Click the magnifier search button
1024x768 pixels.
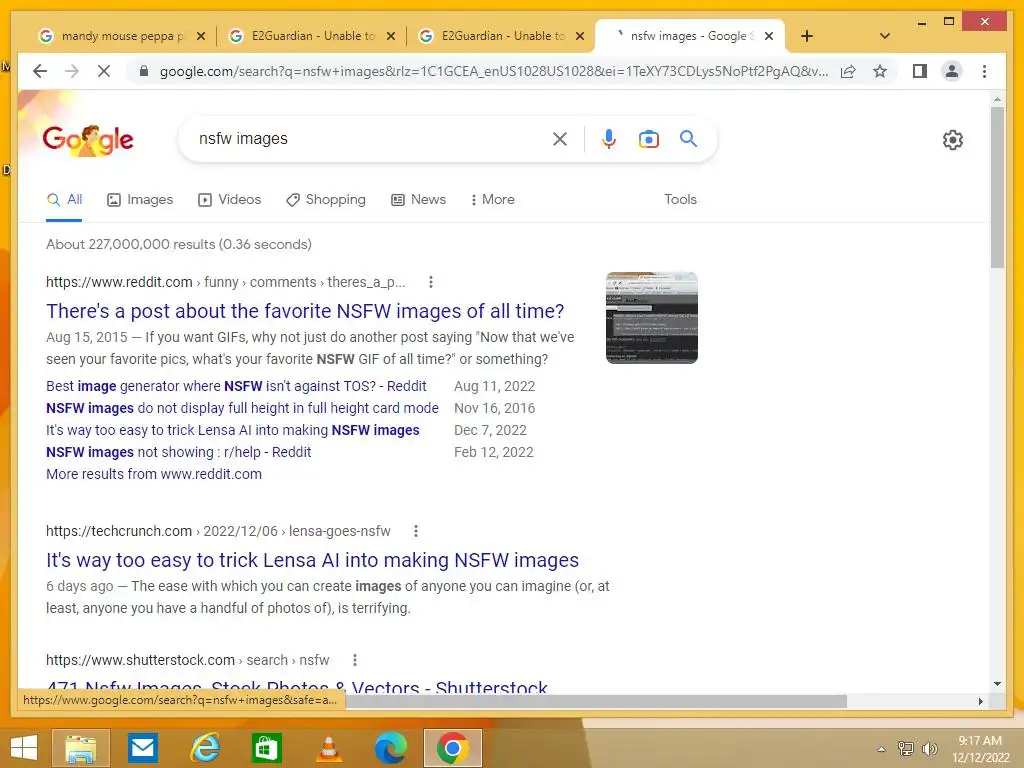688,138
